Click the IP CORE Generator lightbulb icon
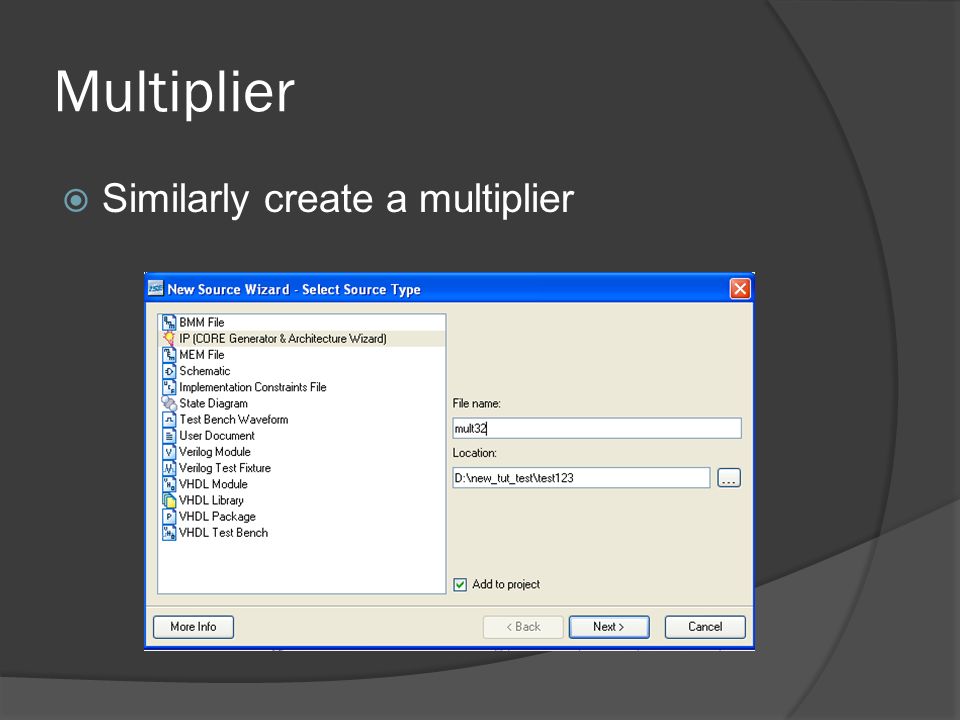This screenshot has height=720, width=960. [169, 339]
